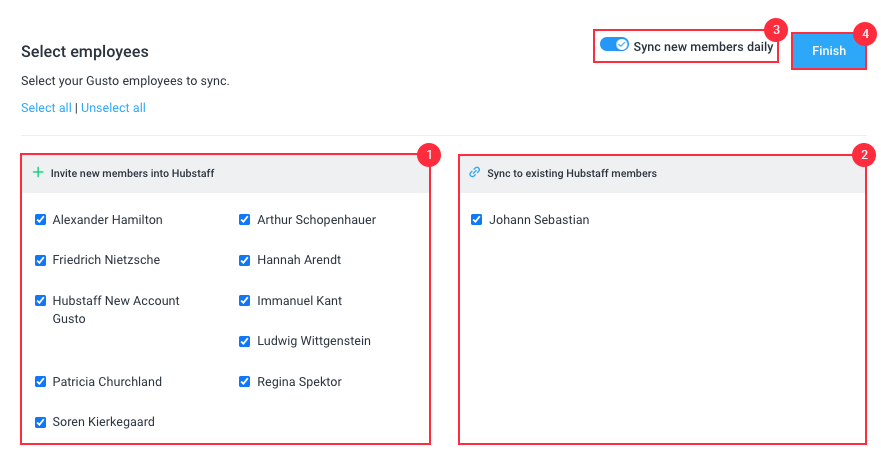Click the name Regina Spektor
The width and height of the screenshot is (881, 461).
click(x=299, y=382)
